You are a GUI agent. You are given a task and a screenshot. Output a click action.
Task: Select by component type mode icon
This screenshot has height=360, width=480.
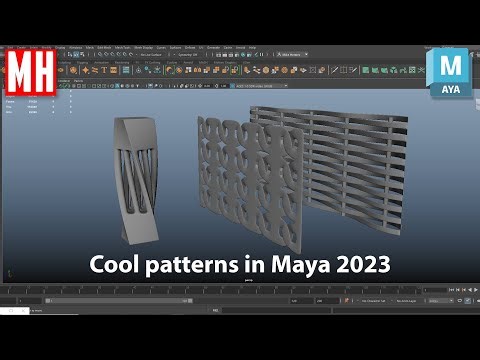(82, 54)
